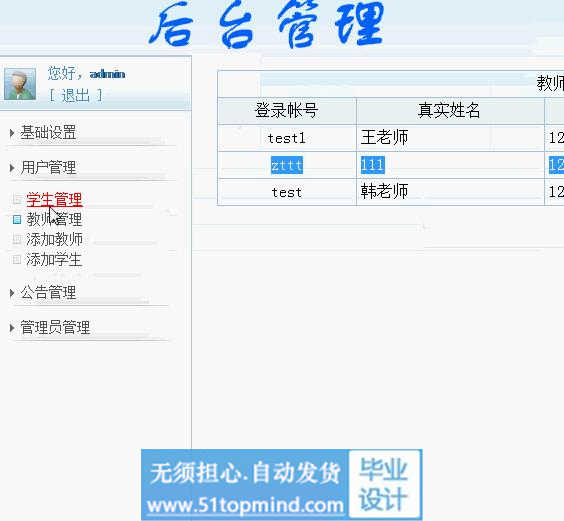Click the admin username text
Viewport: 564px width, 521px height.
click(x=107, y=74)
